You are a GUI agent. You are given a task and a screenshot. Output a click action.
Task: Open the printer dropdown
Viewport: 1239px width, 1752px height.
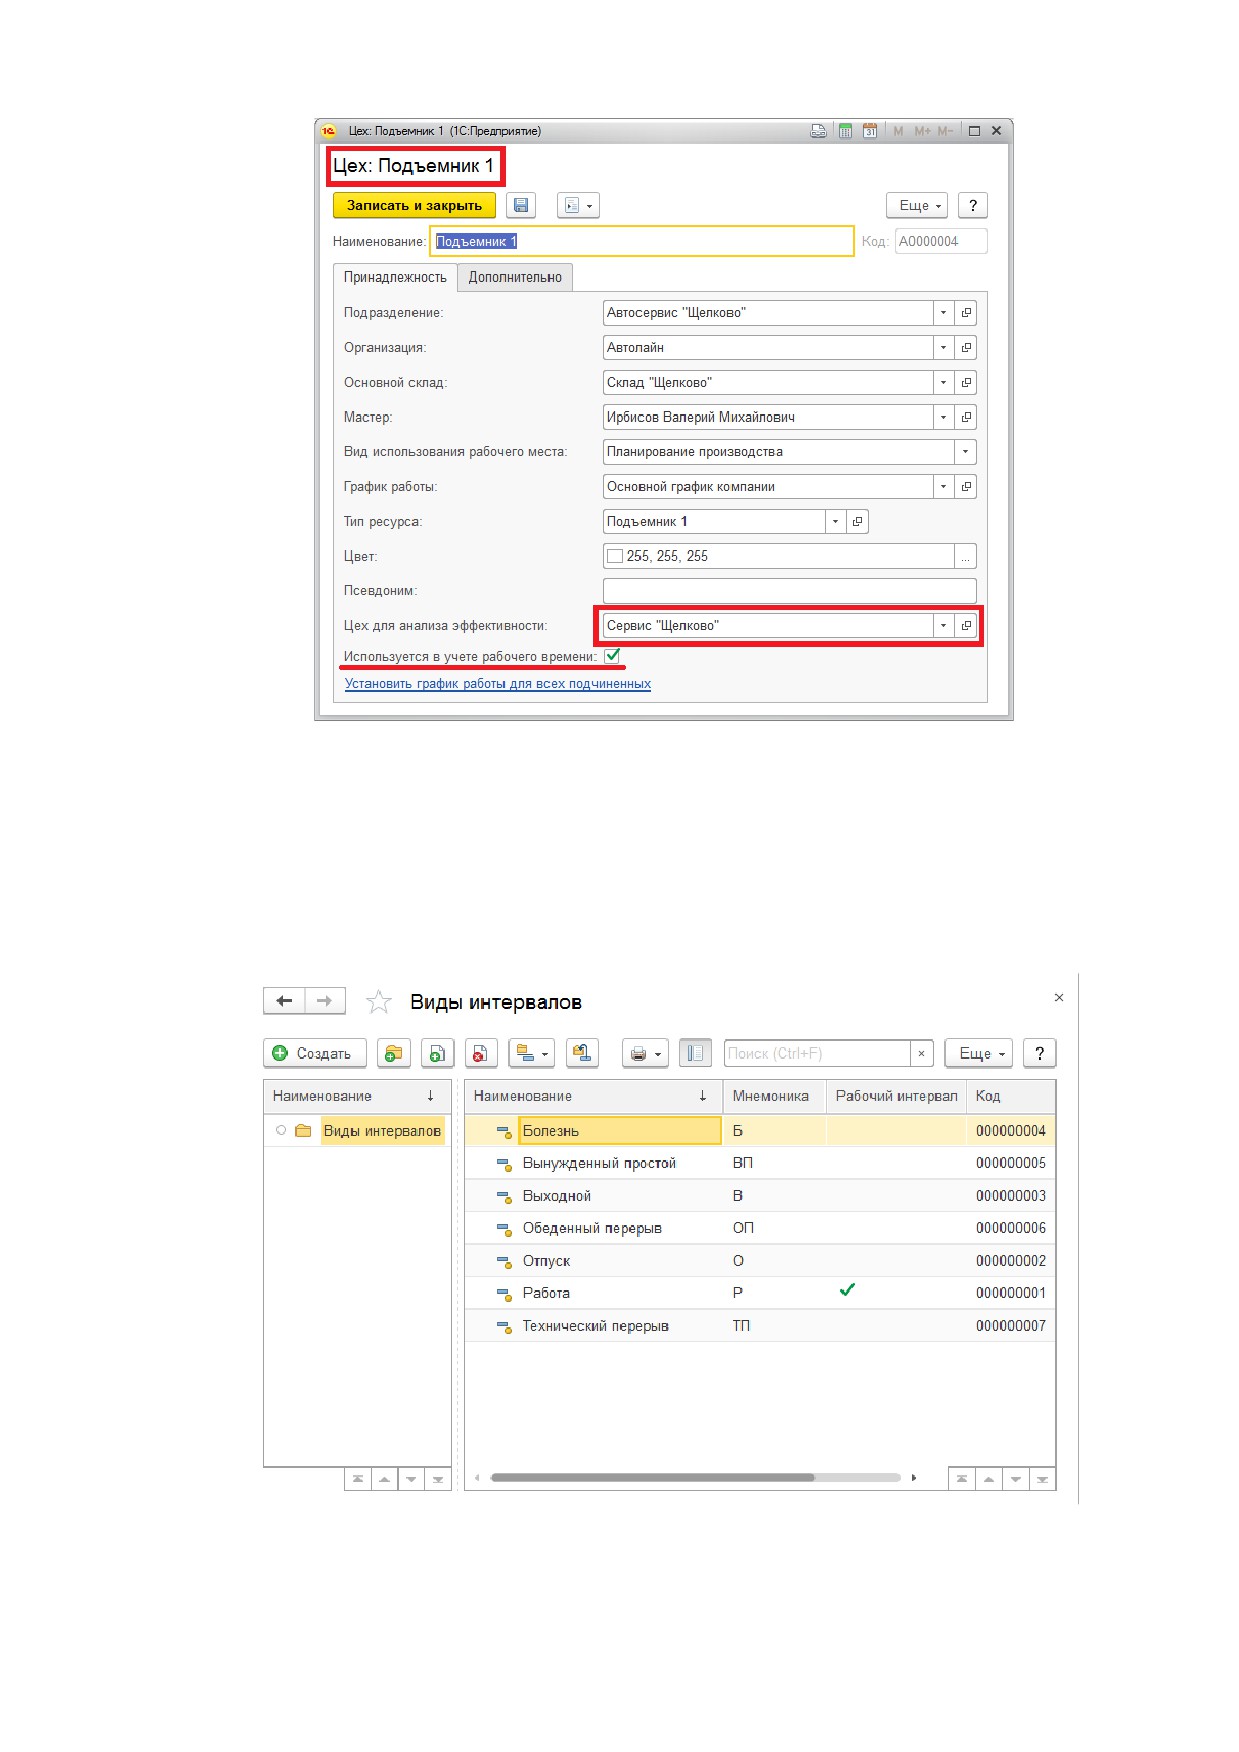click(645, 1053)
